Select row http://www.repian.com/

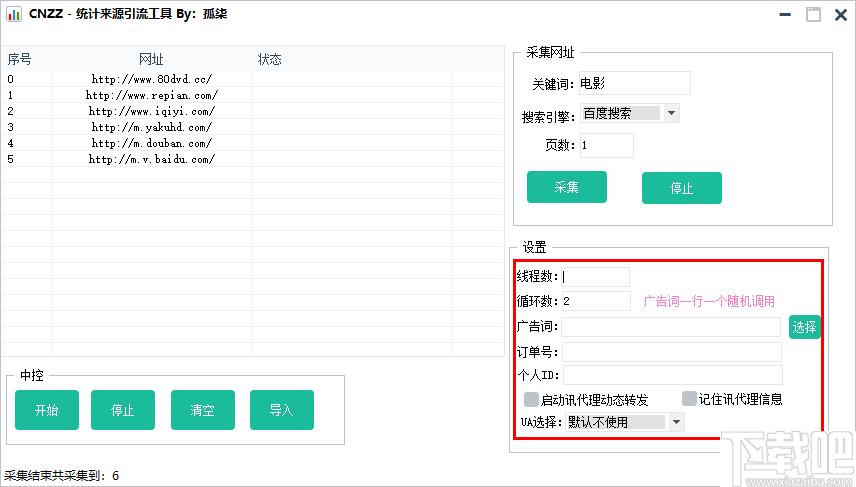(x=252, y=95)
